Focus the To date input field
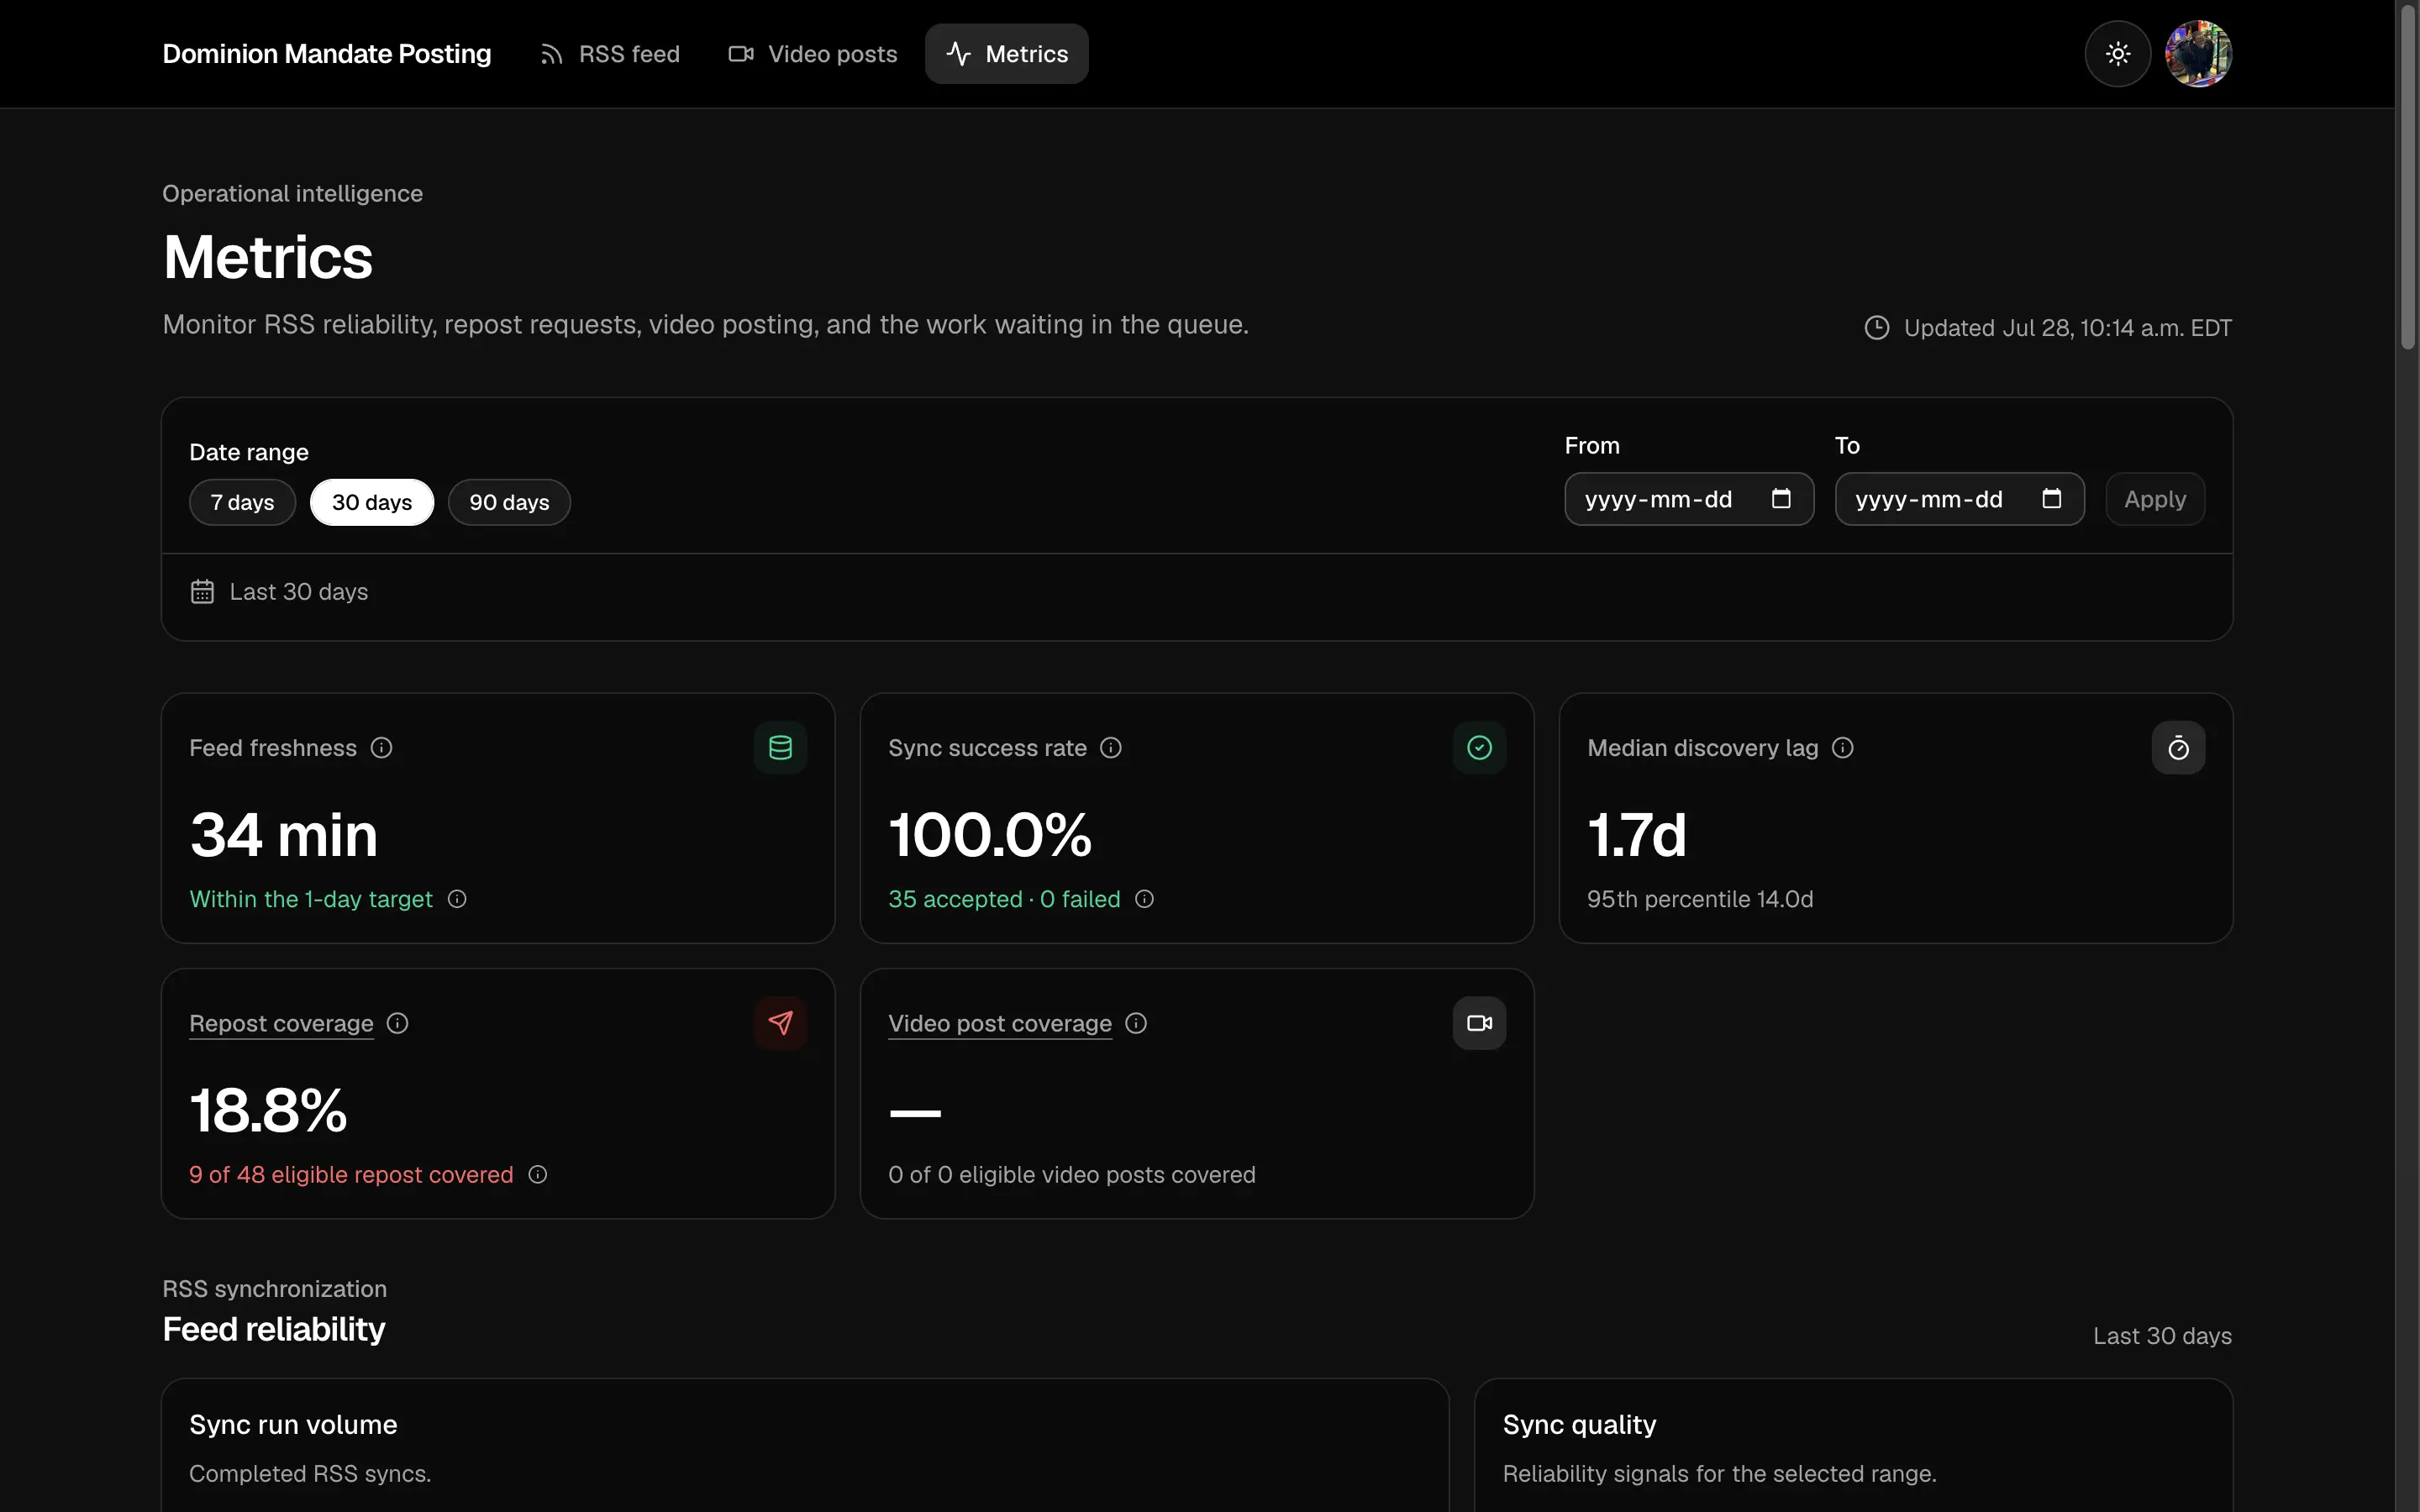The width and height of the screenshot is (2420, 1512). click(1959, 499)
